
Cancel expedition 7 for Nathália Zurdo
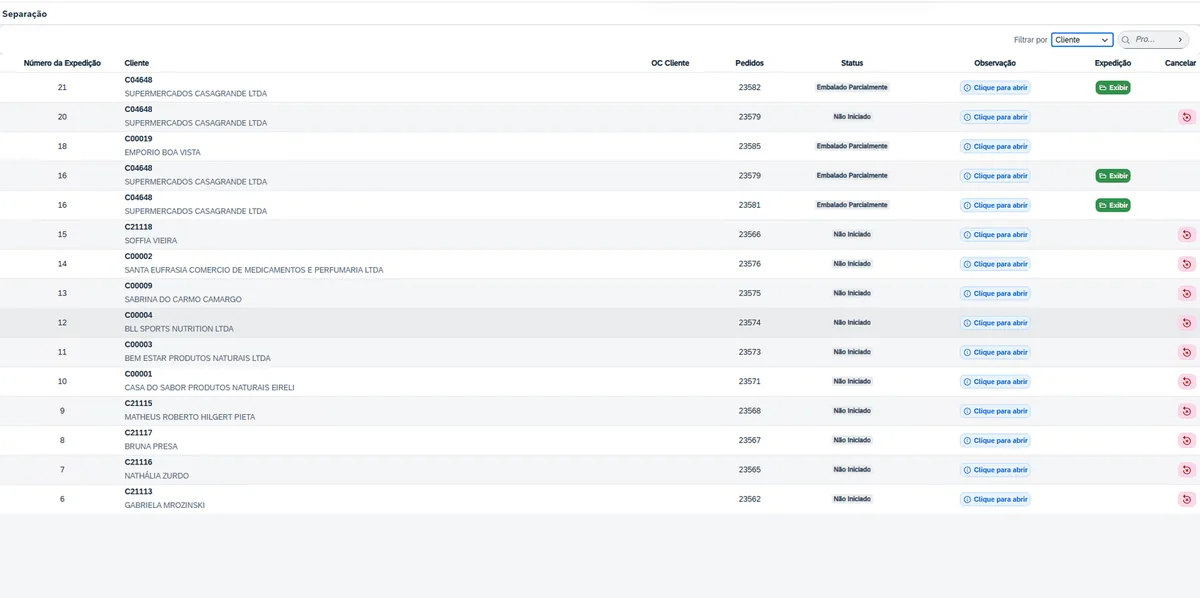click(x=1186, y=470)
